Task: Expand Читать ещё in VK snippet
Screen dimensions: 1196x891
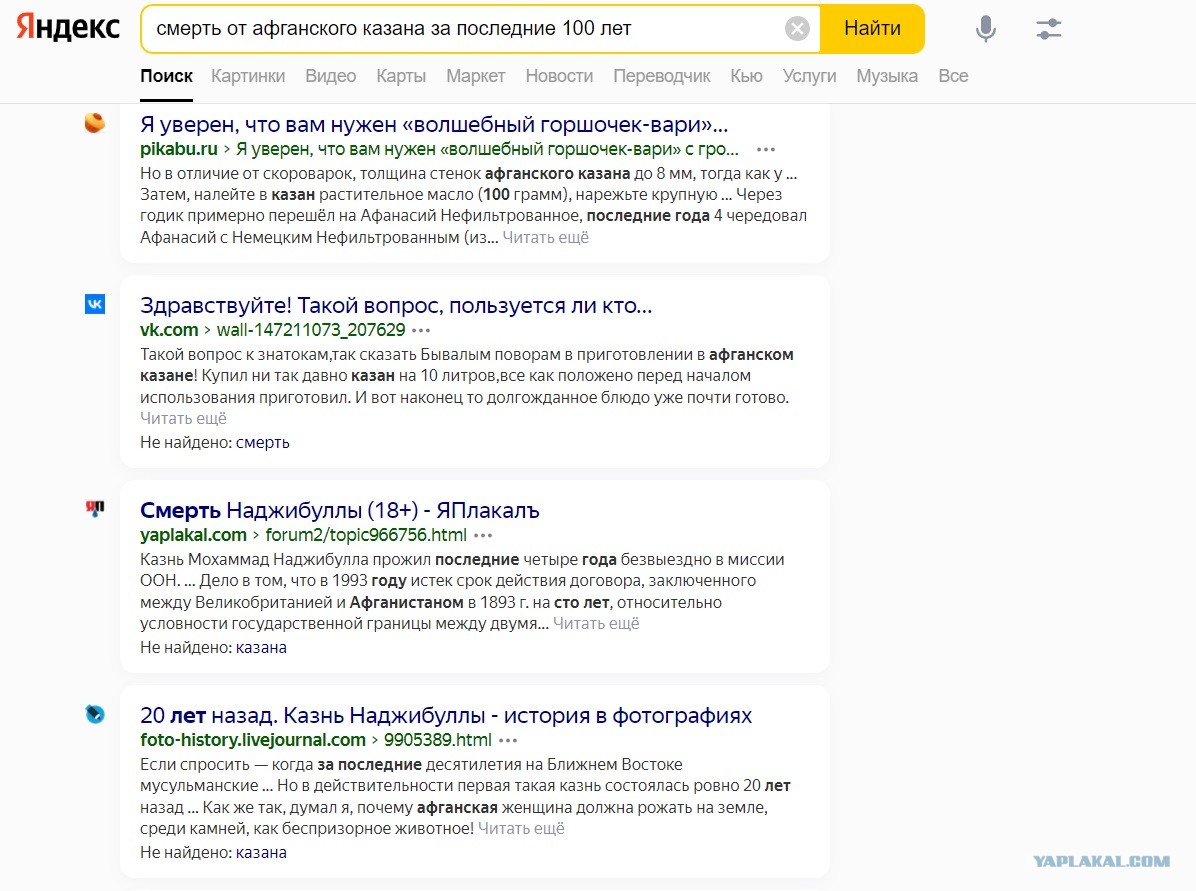Action: (x=183, y=418)
